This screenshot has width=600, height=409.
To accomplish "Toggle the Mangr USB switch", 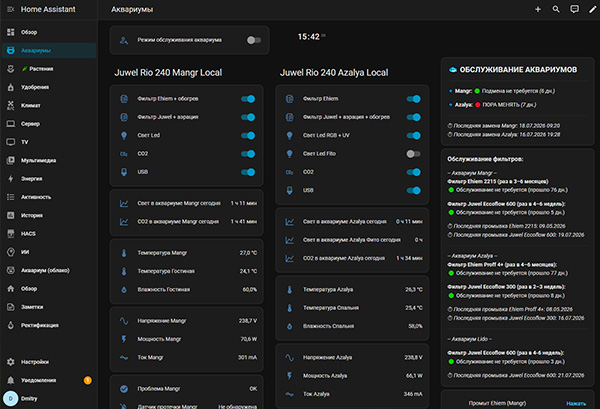I will (x=248, y=172).
